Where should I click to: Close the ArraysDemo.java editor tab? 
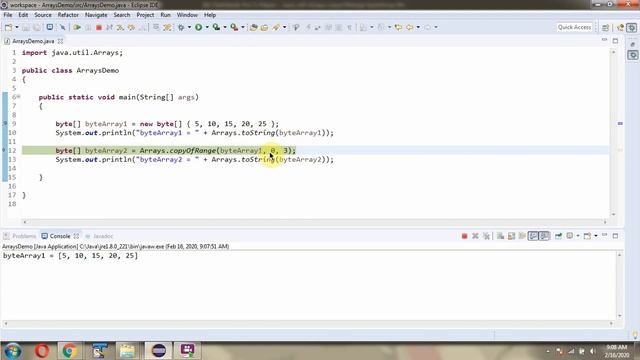tap(60, 41)
